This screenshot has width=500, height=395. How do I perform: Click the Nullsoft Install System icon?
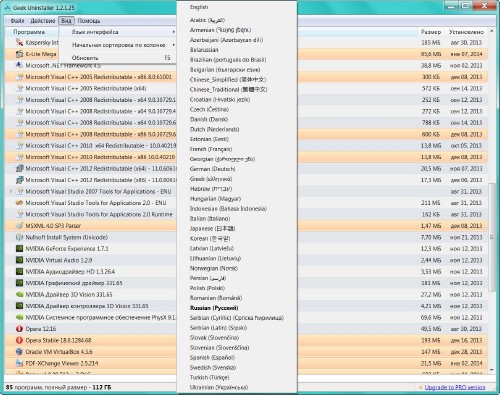(x=20, y=237)
